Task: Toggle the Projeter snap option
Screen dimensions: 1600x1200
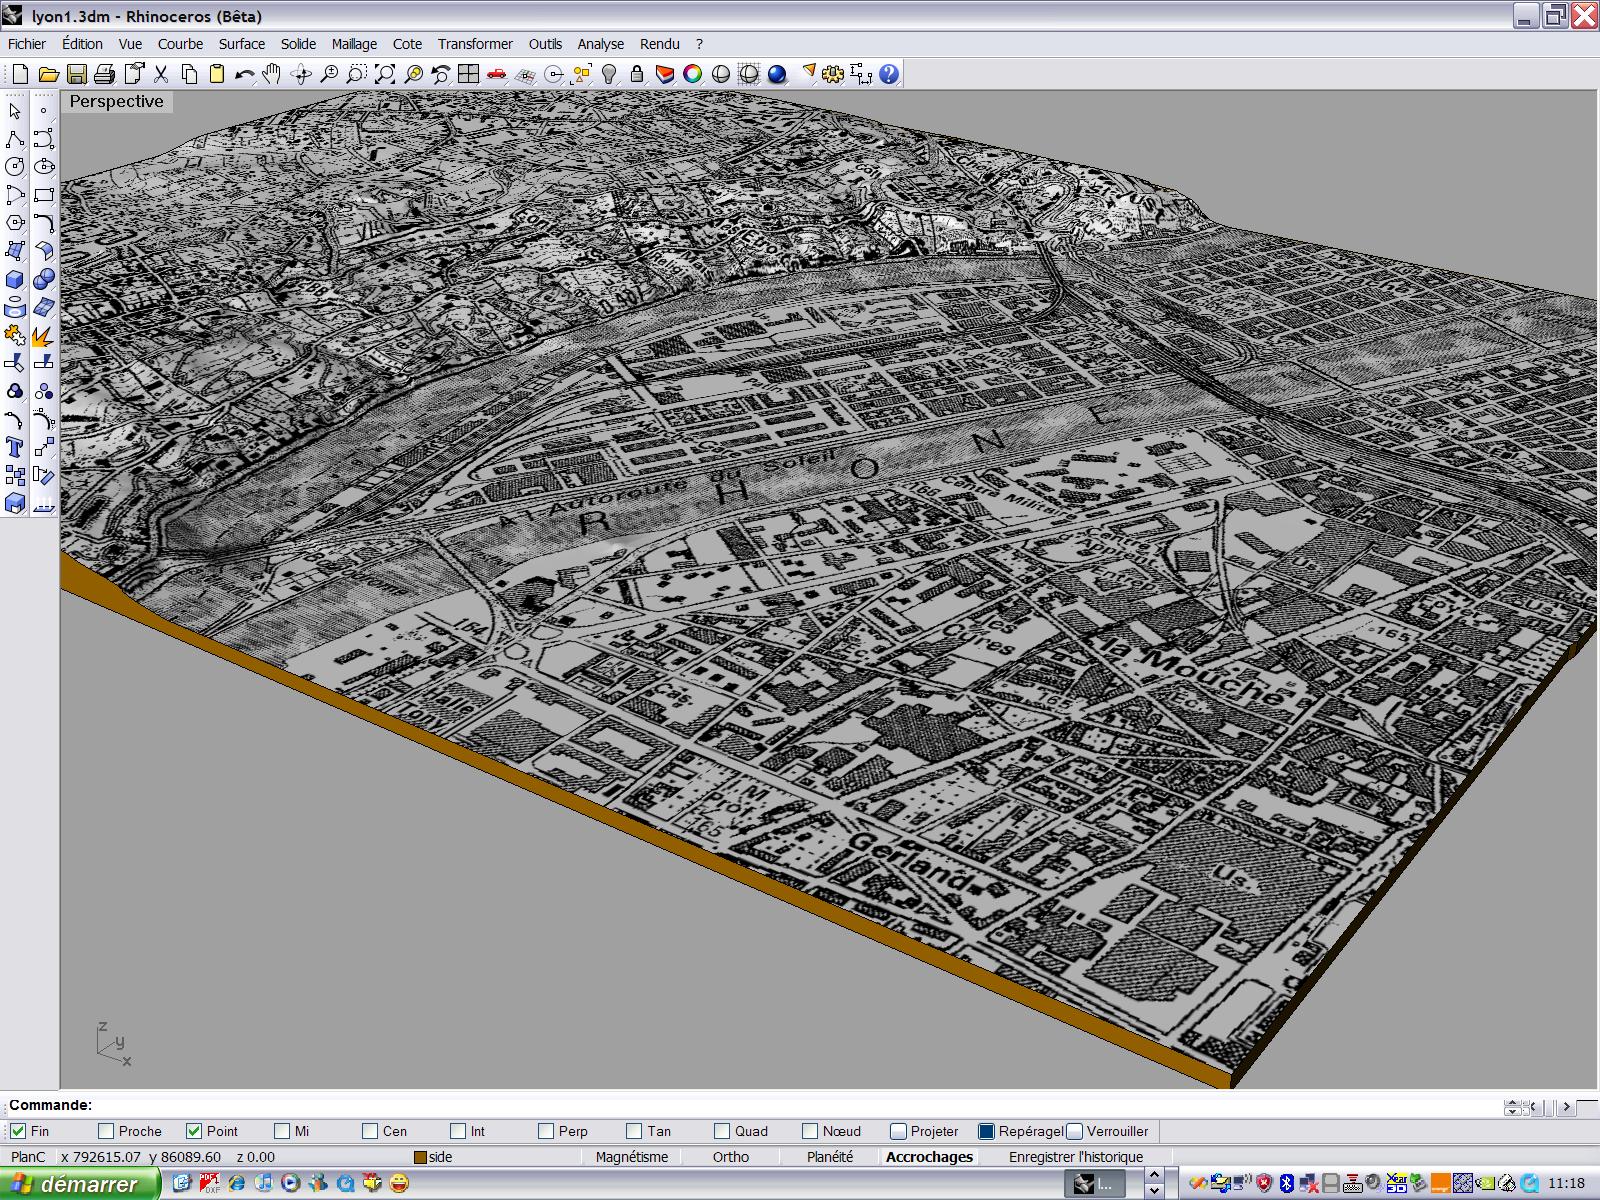Action: tap(898, 1131)
